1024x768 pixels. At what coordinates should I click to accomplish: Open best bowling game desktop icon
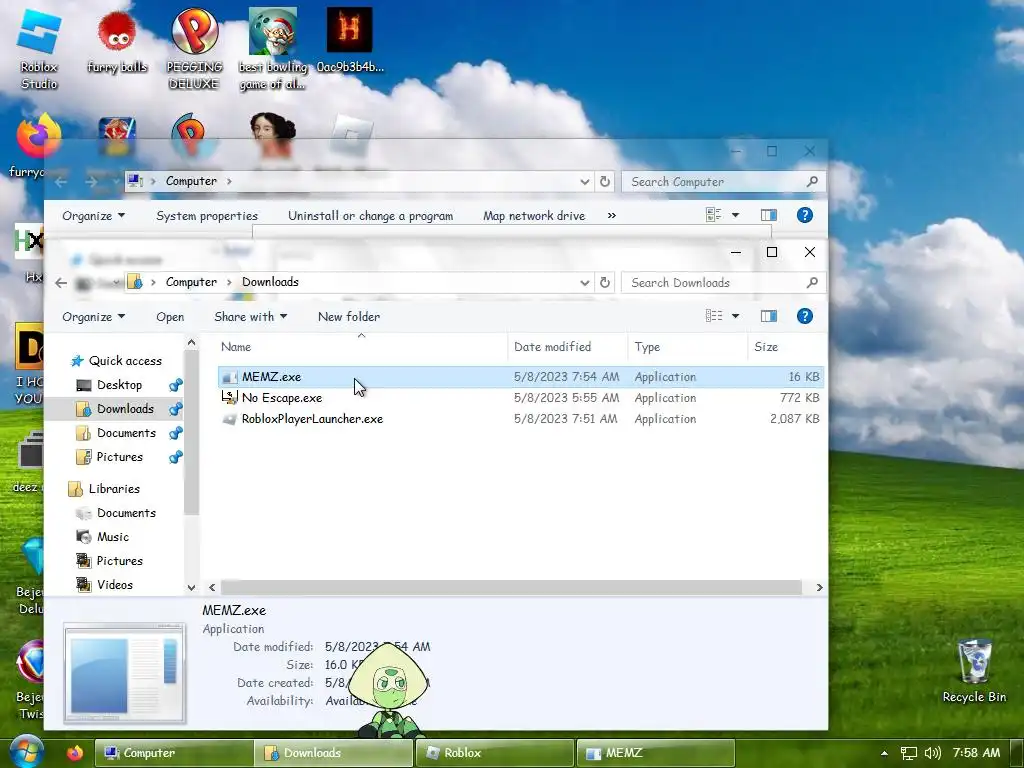click(272, 49)
